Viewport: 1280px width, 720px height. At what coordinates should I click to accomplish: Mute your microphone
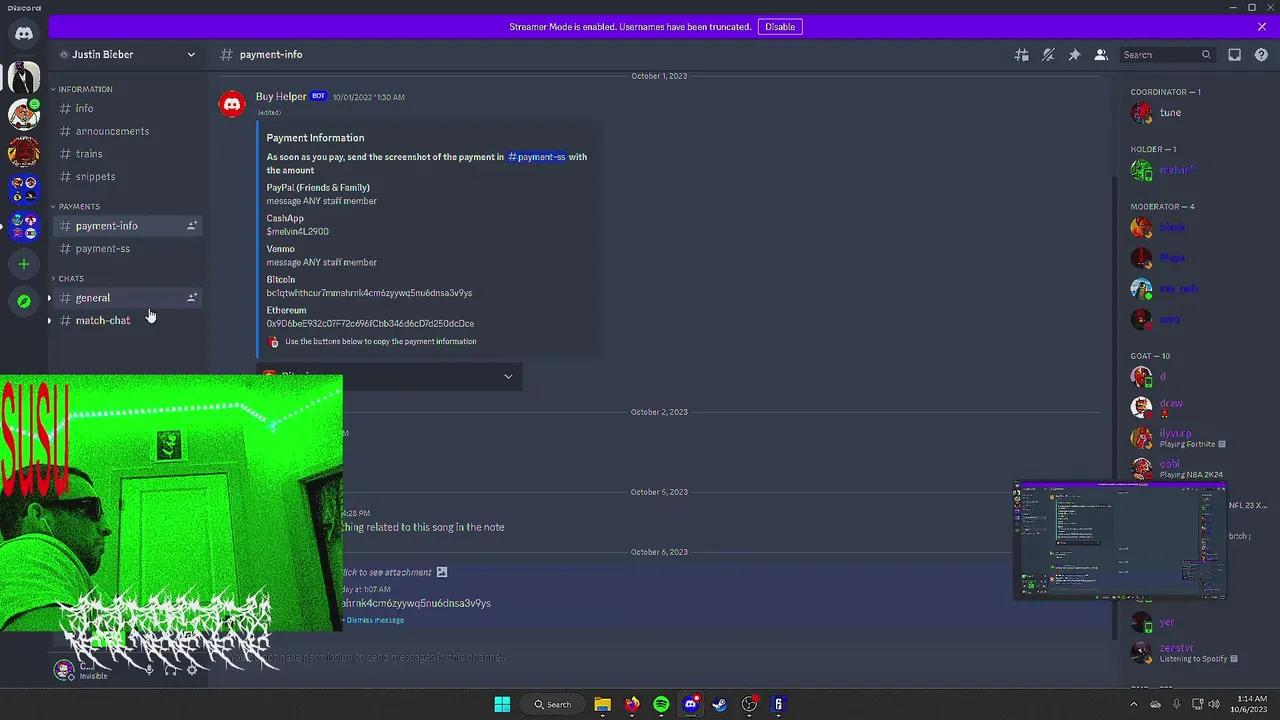coord(148,671)
